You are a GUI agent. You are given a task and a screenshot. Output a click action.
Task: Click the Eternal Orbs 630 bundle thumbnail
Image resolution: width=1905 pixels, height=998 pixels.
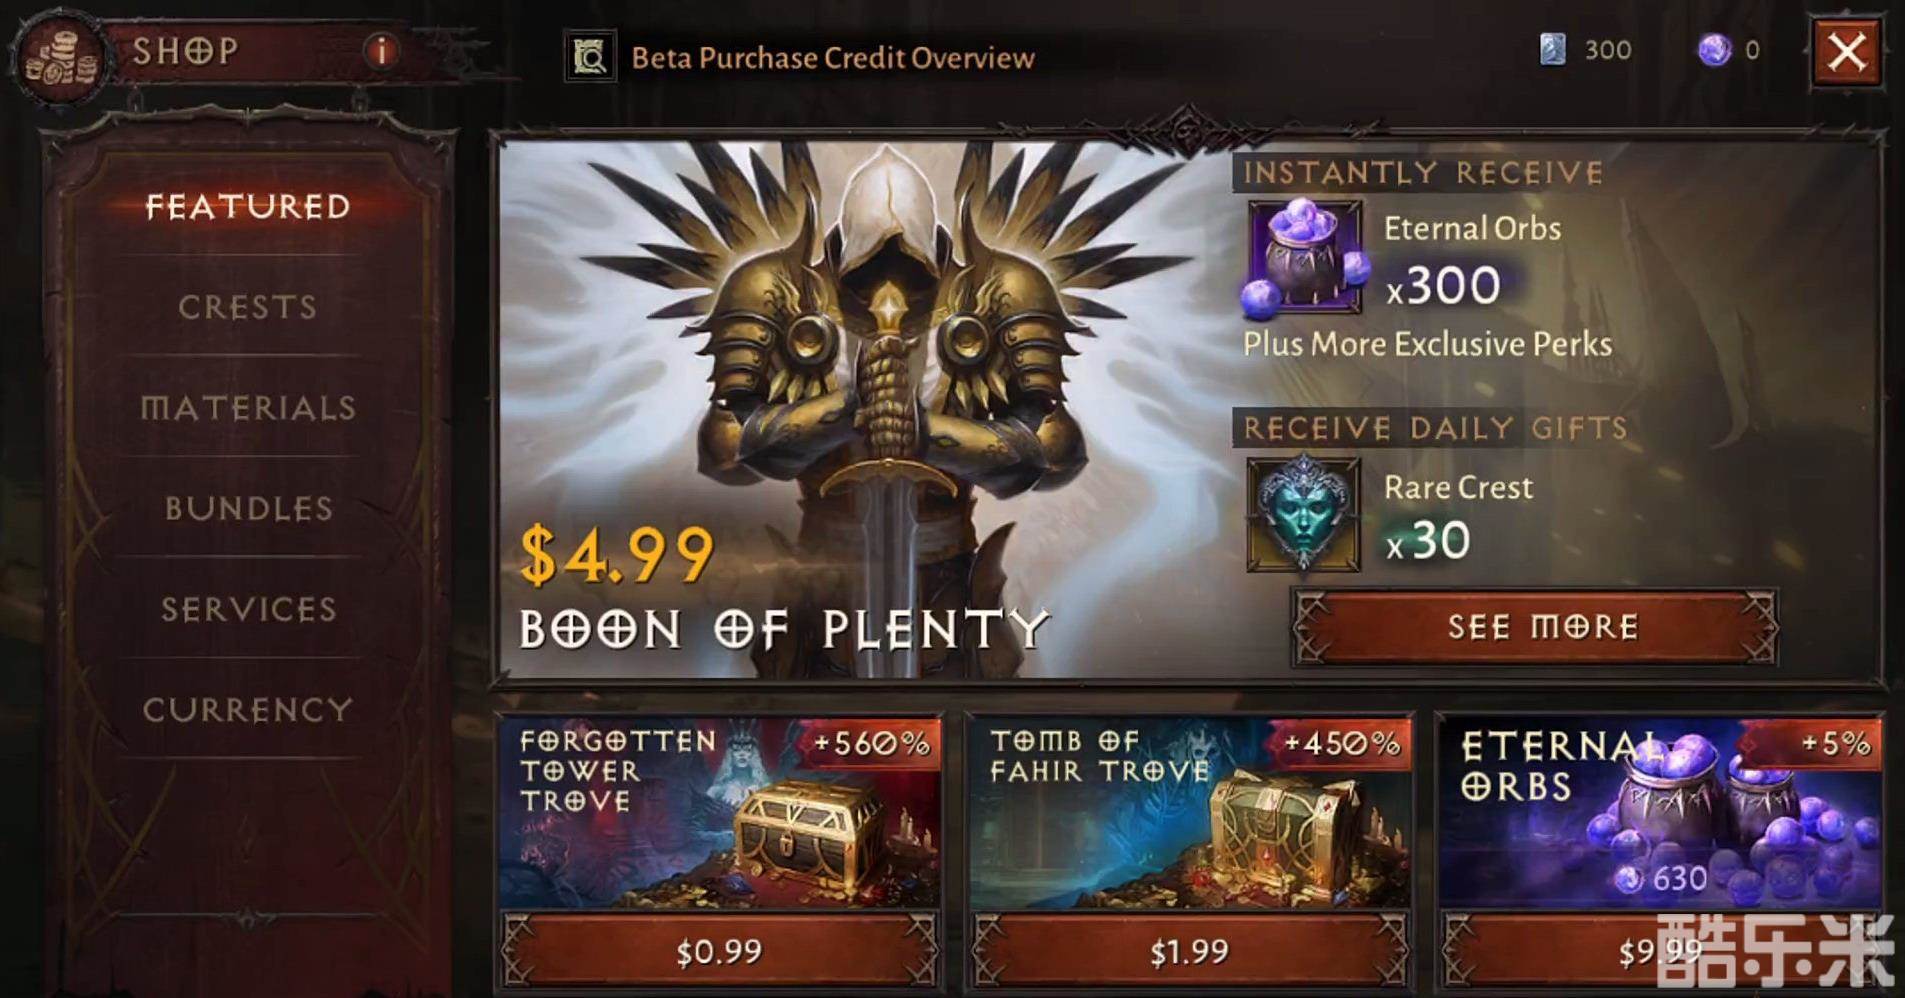(x=1660, y=813)
